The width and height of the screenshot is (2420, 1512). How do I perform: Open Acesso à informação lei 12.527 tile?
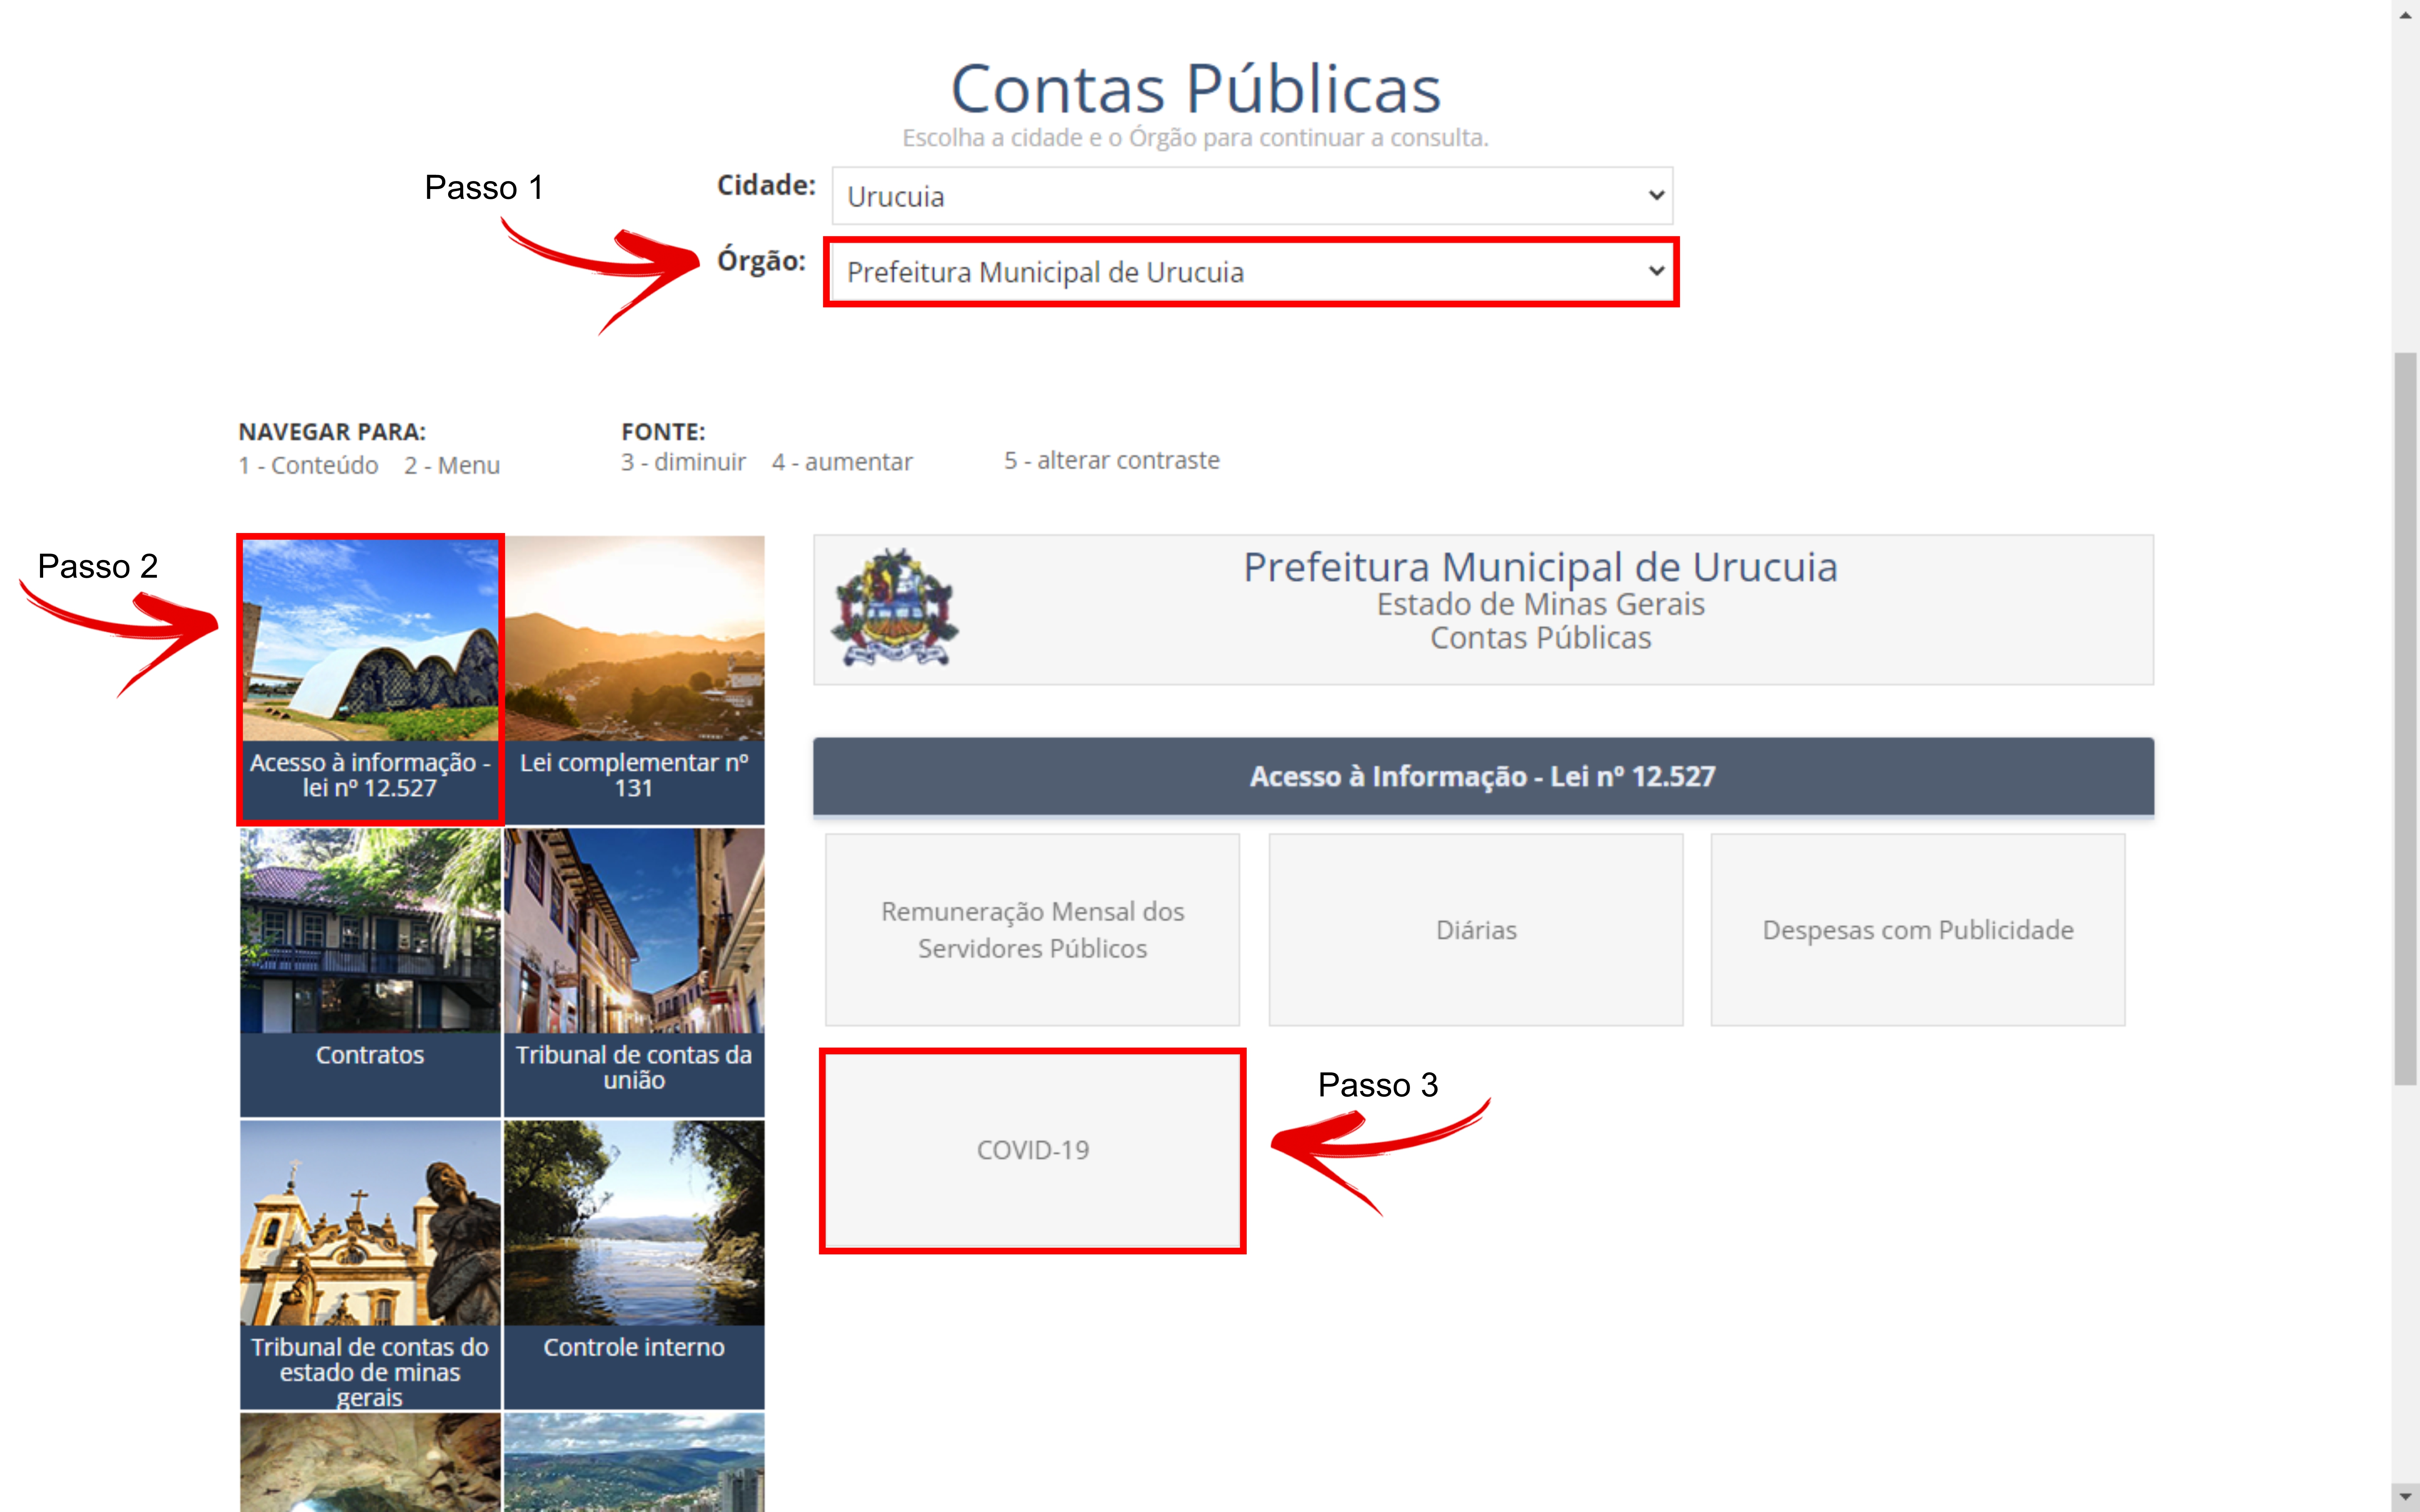370,680
